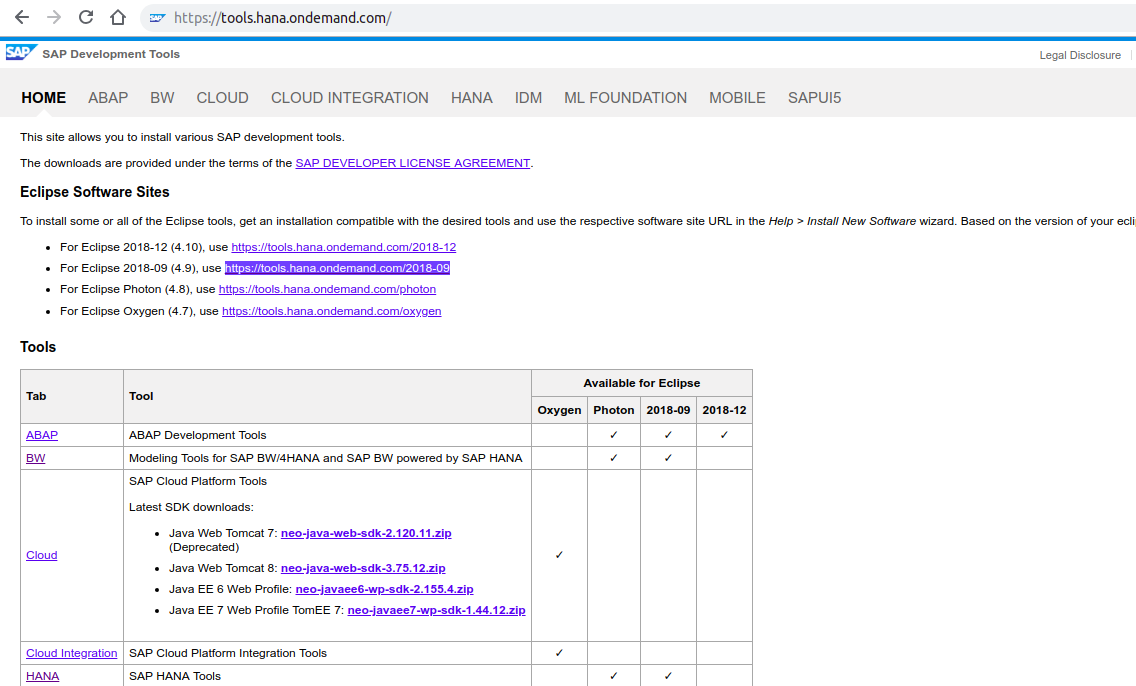Select the SAPUI5 tab
1136x686 pixels.
[814, 98]
